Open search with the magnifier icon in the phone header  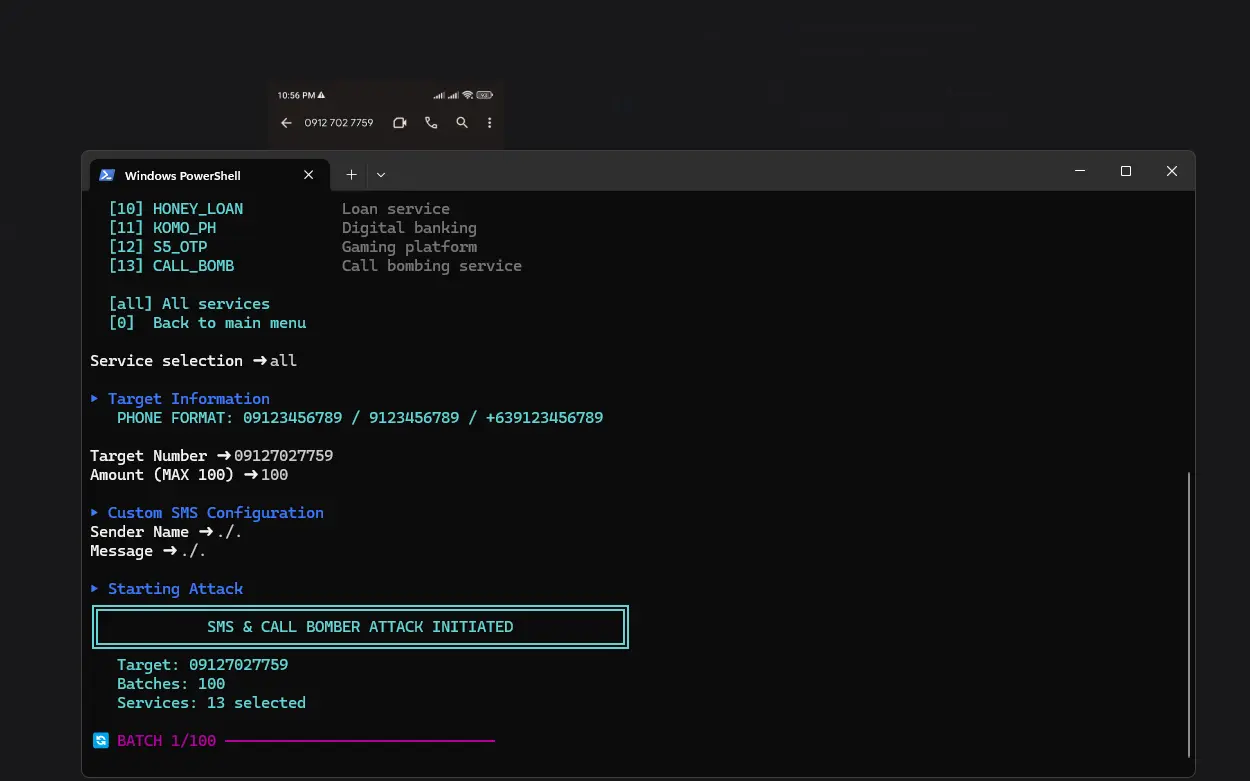[462, 123]
